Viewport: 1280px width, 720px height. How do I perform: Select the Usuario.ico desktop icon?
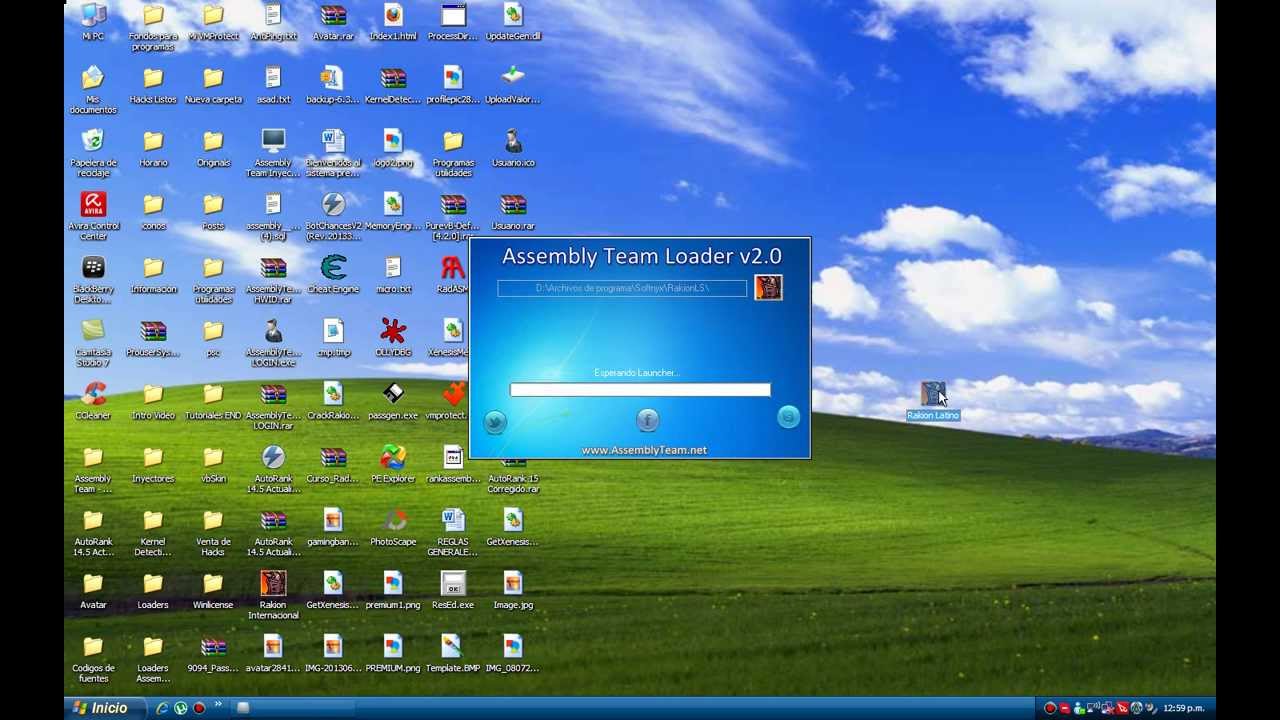click(513, 148)
